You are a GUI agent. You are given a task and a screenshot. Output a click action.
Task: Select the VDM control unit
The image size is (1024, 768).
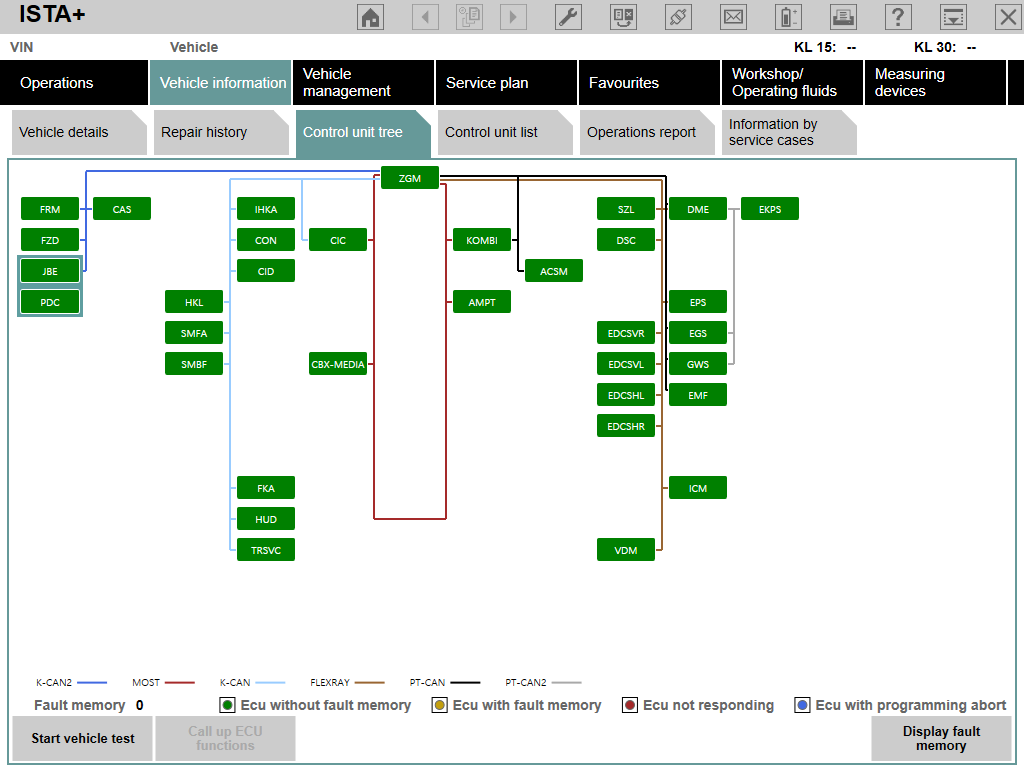click(626, 551)
